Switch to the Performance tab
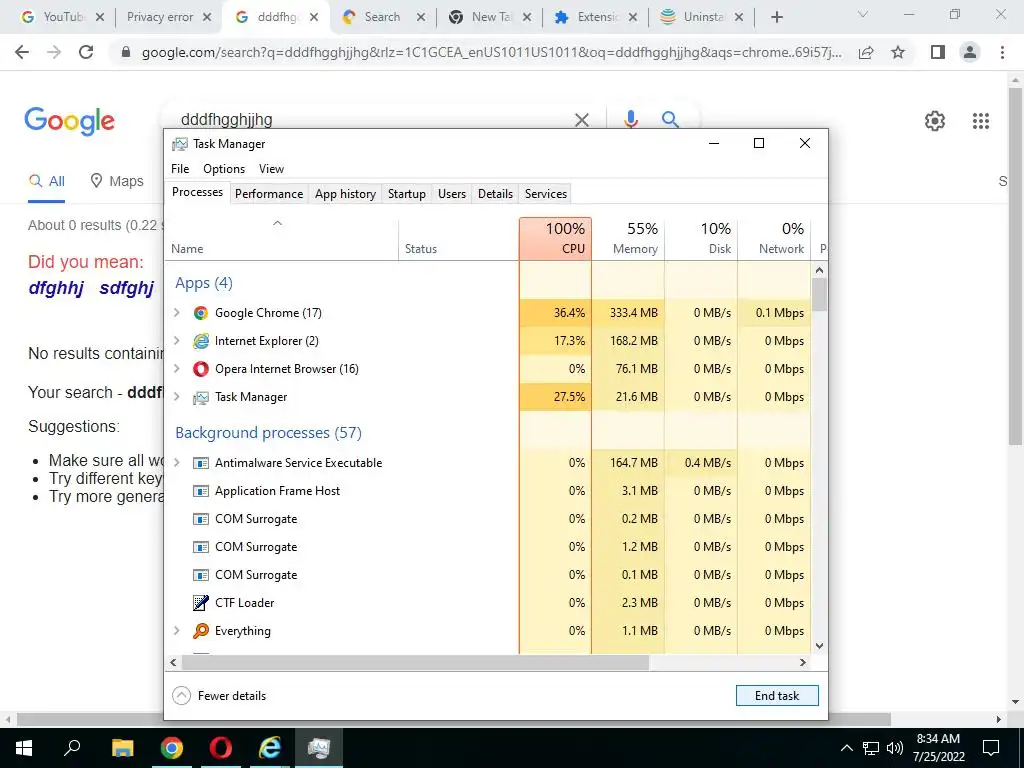 point(269,194)
